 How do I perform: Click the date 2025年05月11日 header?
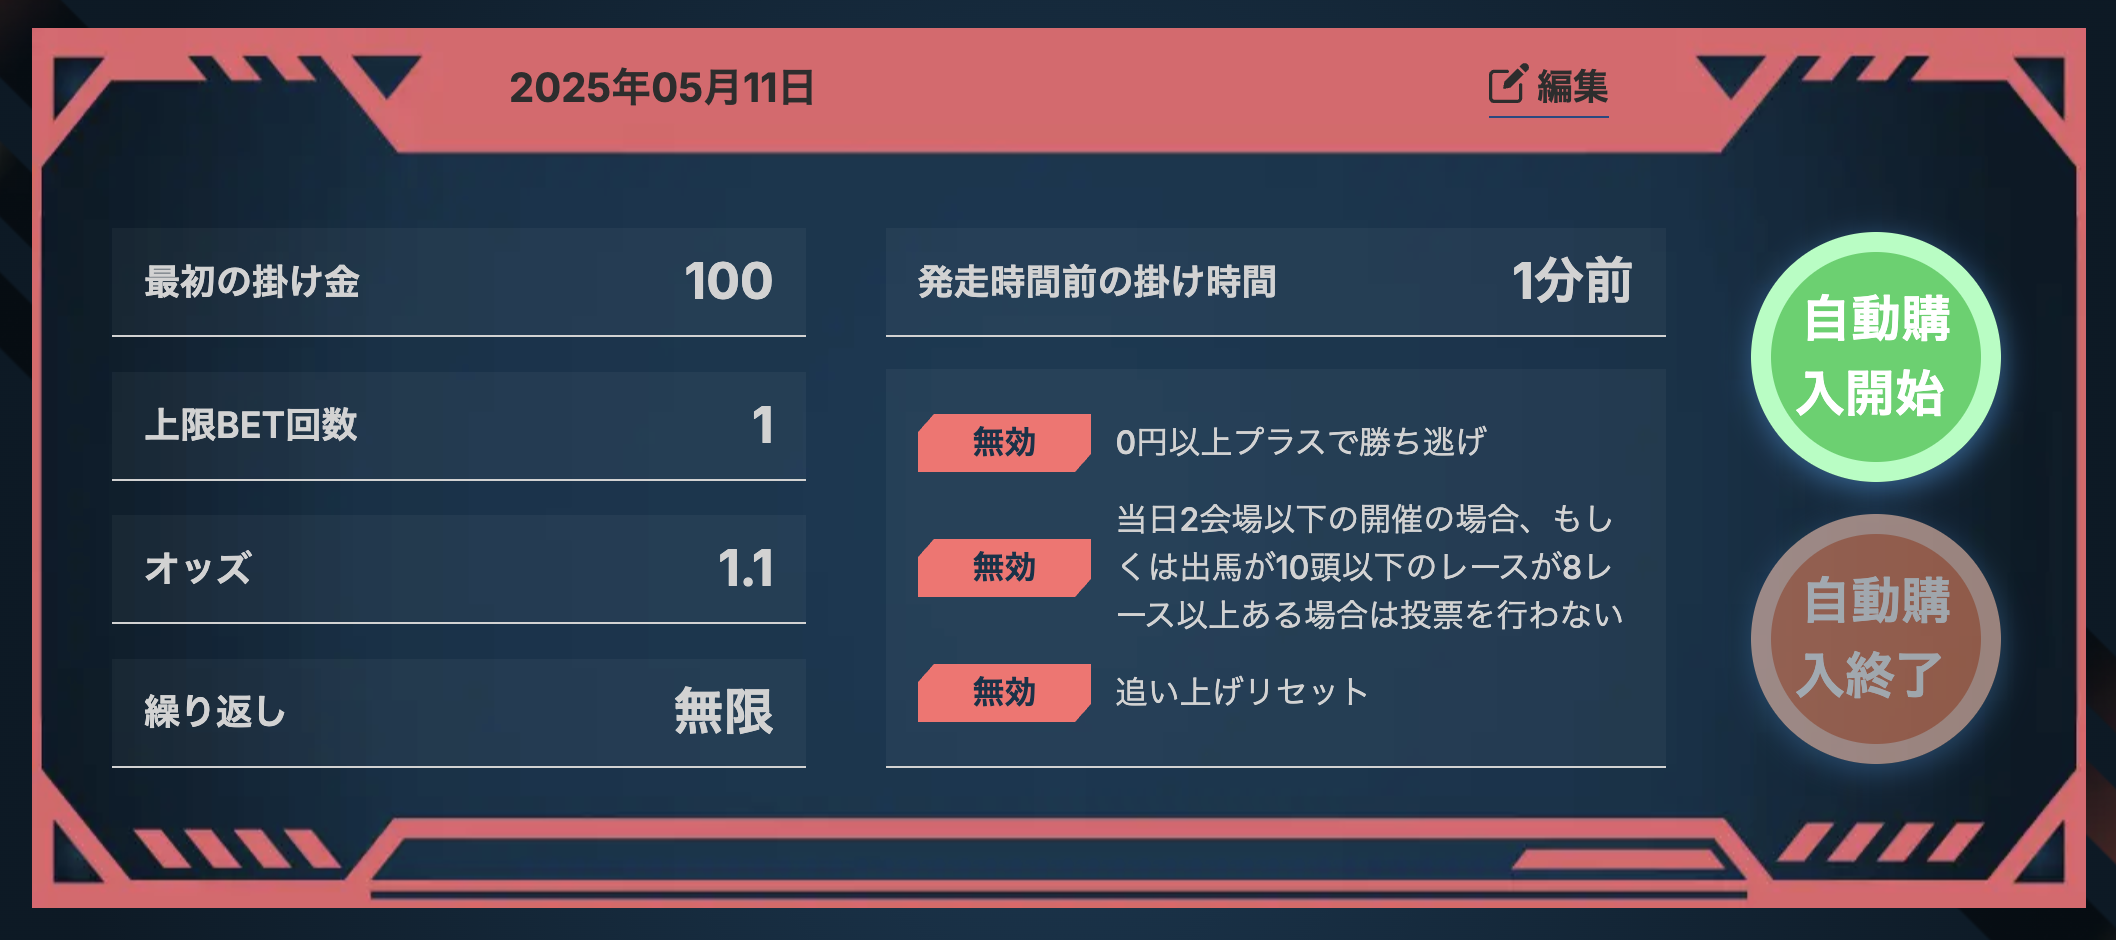click(661, 88)
